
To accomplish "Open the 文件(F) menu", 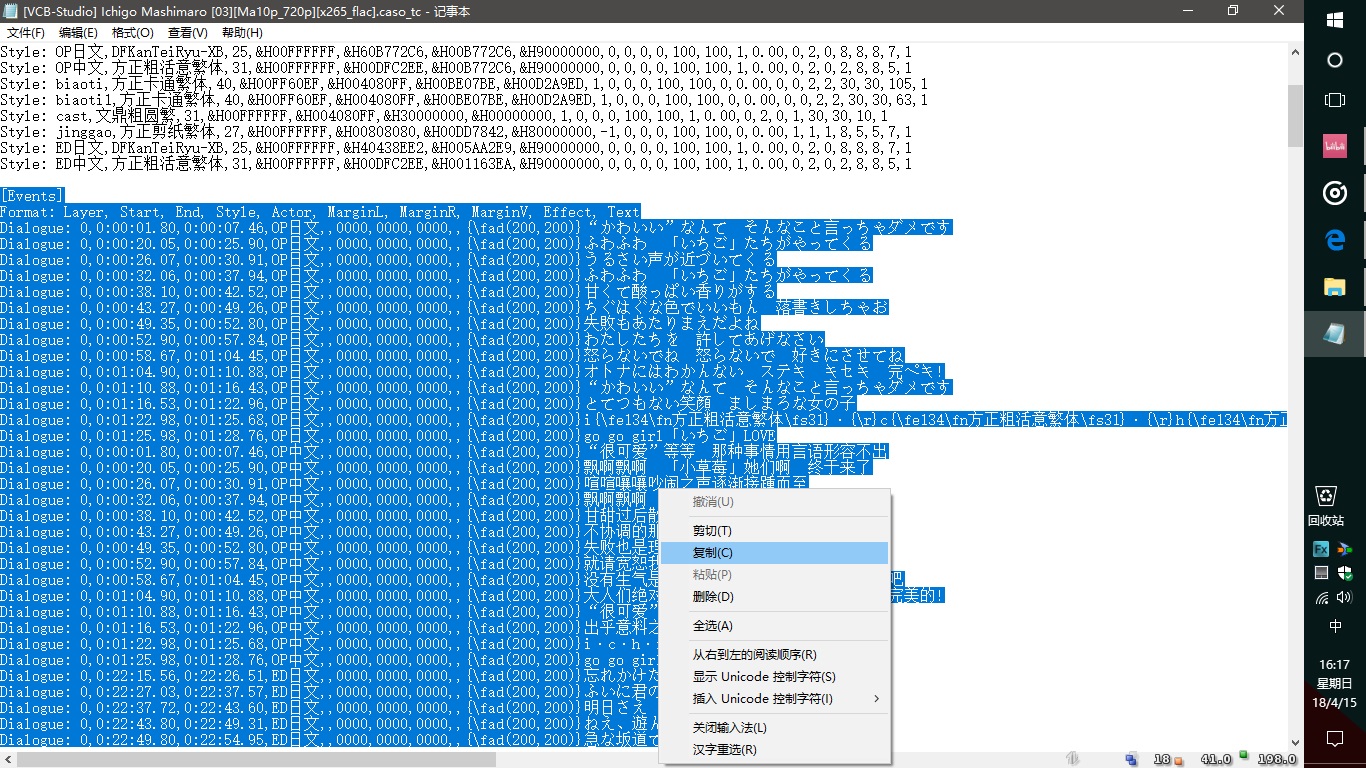I will 26,33.
